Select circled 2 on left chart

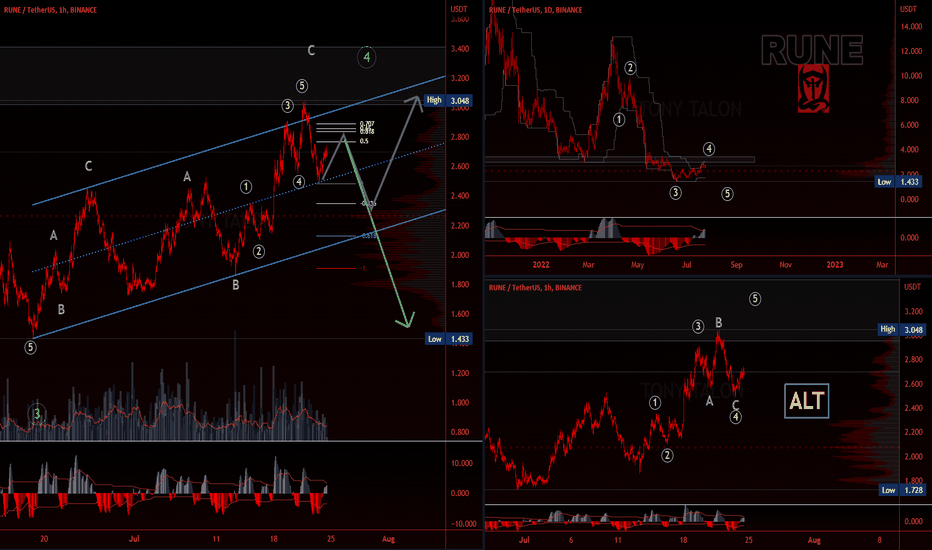click(x=259, y=252)
